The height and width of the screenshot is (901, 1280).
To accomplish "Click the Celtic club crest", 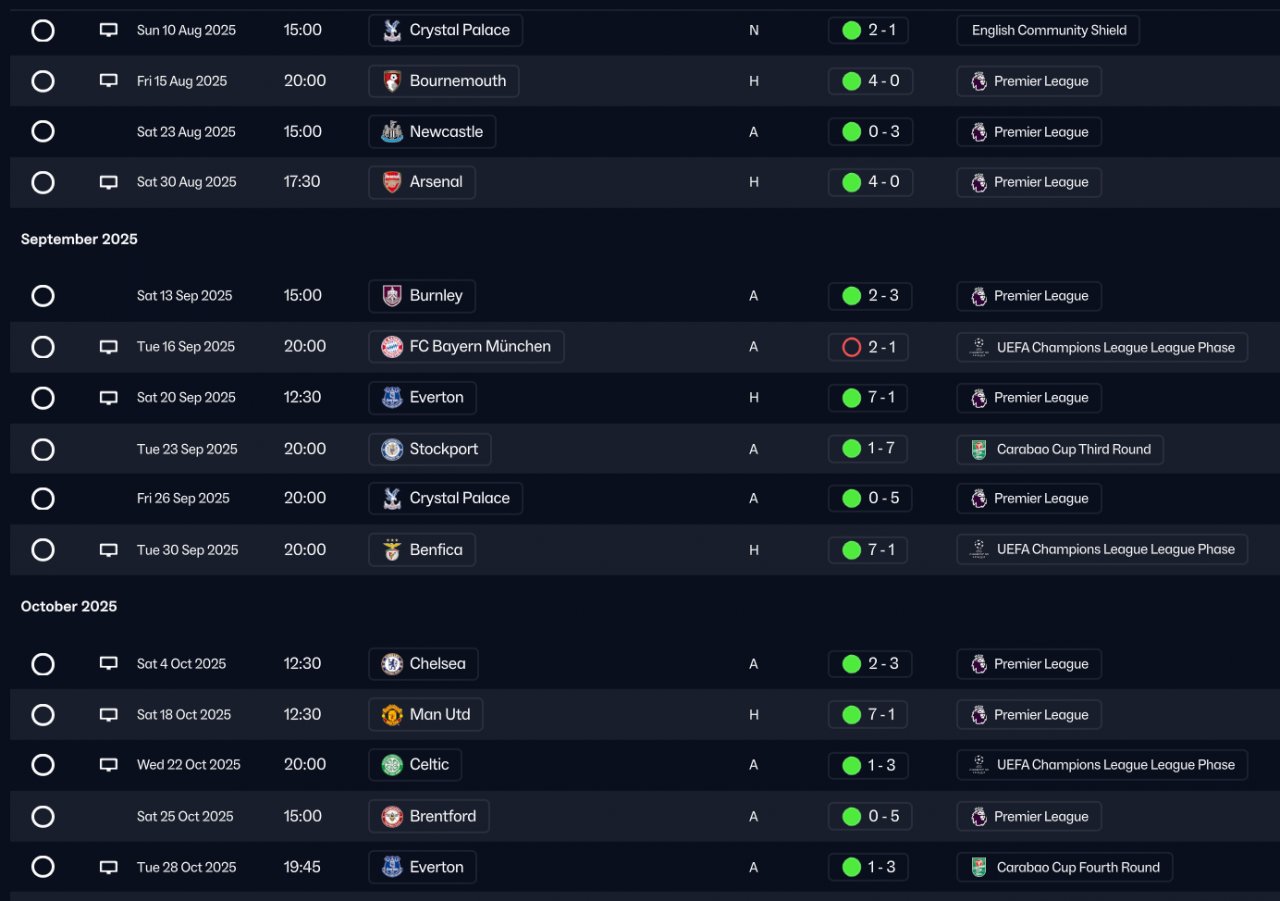I will point(392,765).
